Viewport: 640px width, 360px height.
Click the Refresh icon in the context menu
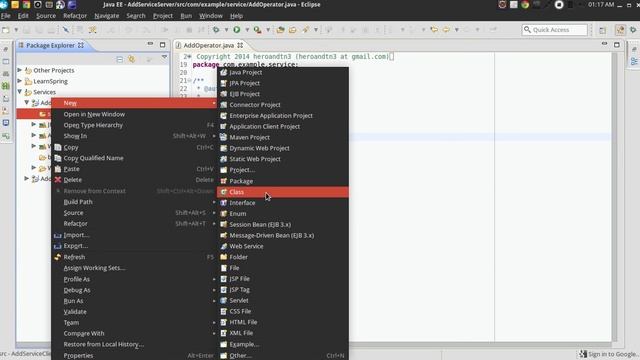tap(58, 257)
